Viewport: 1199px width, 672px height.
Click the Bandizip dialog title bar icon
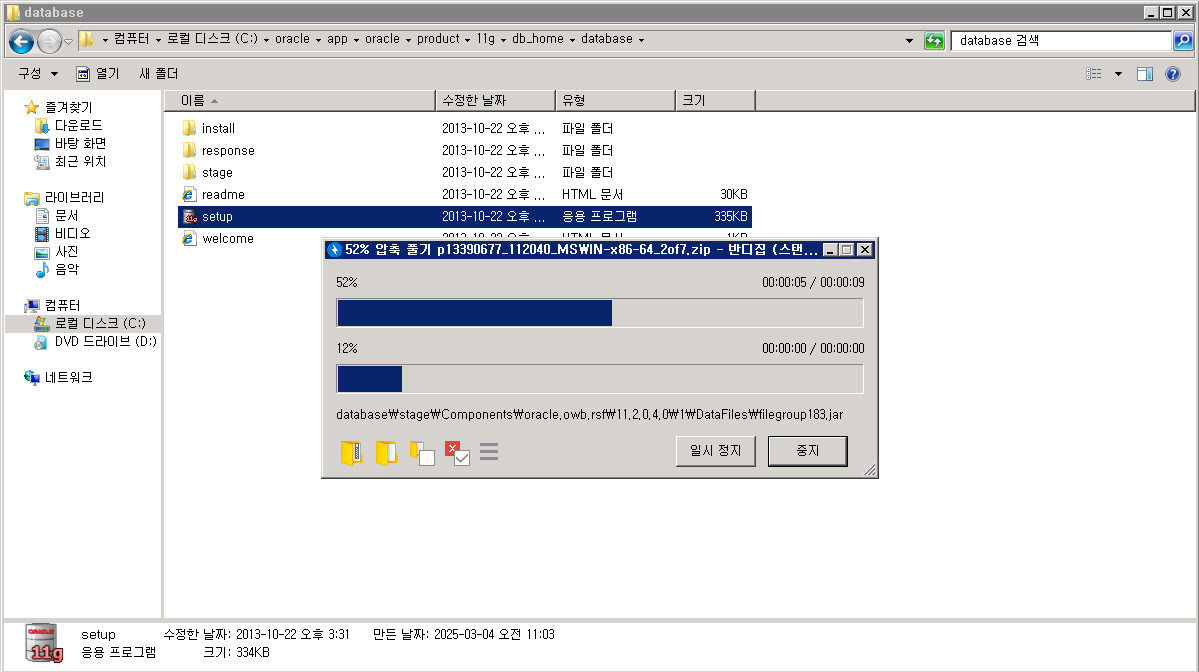(x=334, y=249)
